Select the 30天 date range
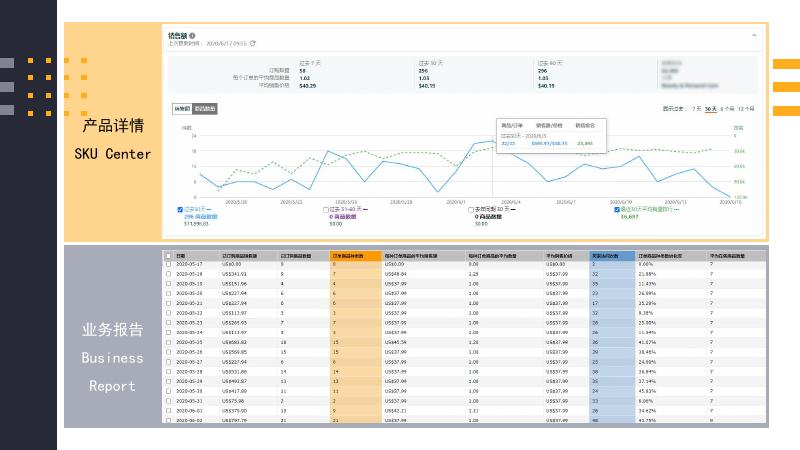 [710, 108]
